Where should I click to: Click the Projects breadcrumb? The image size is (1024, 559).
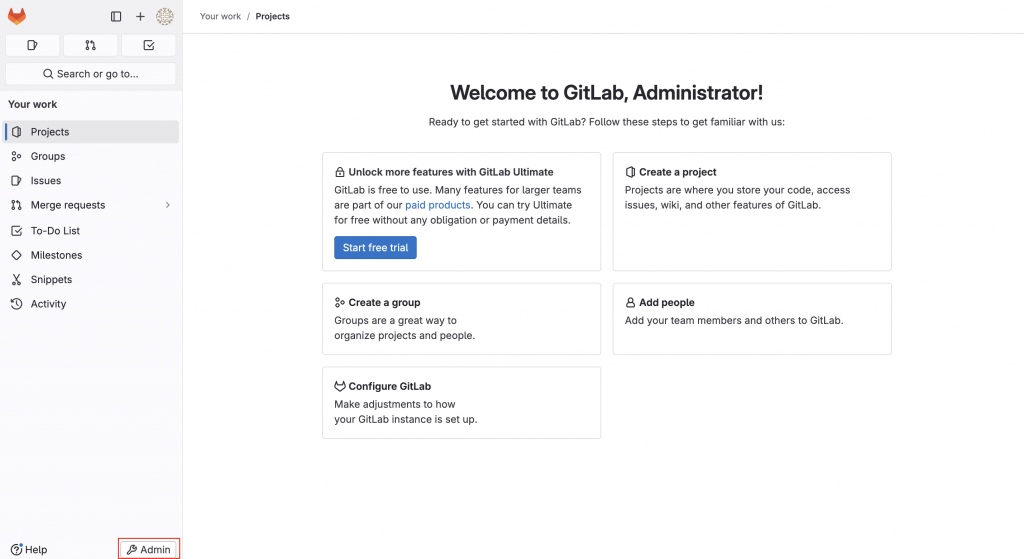pyautogui.click(x=272, y=16)
